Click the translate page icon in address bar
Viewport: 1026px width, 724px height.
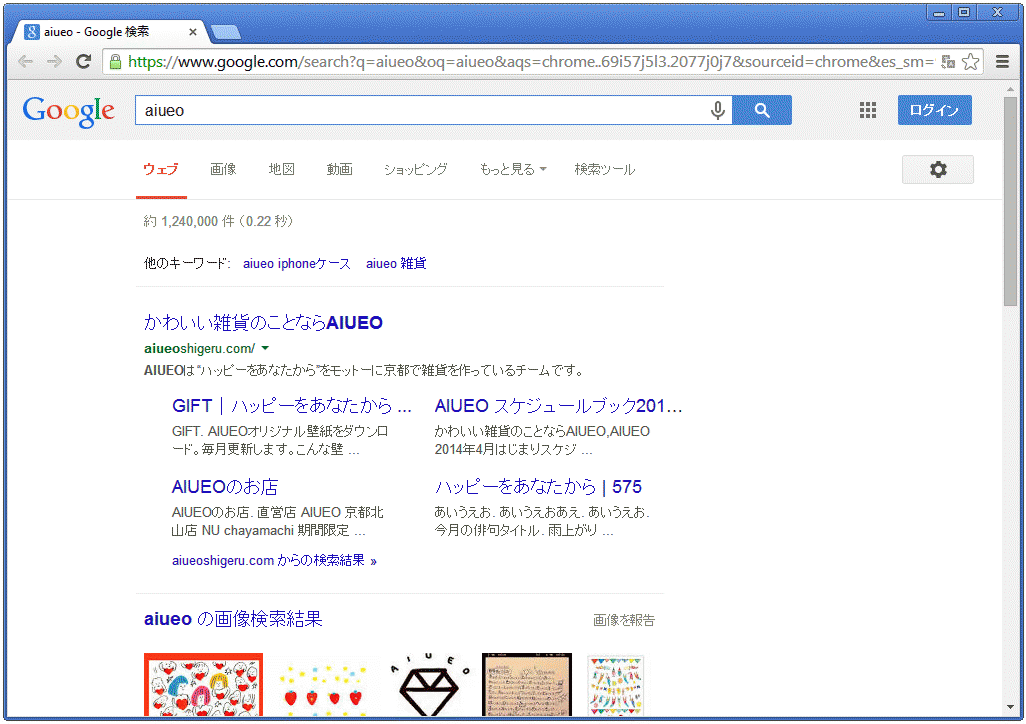[947, 62]
